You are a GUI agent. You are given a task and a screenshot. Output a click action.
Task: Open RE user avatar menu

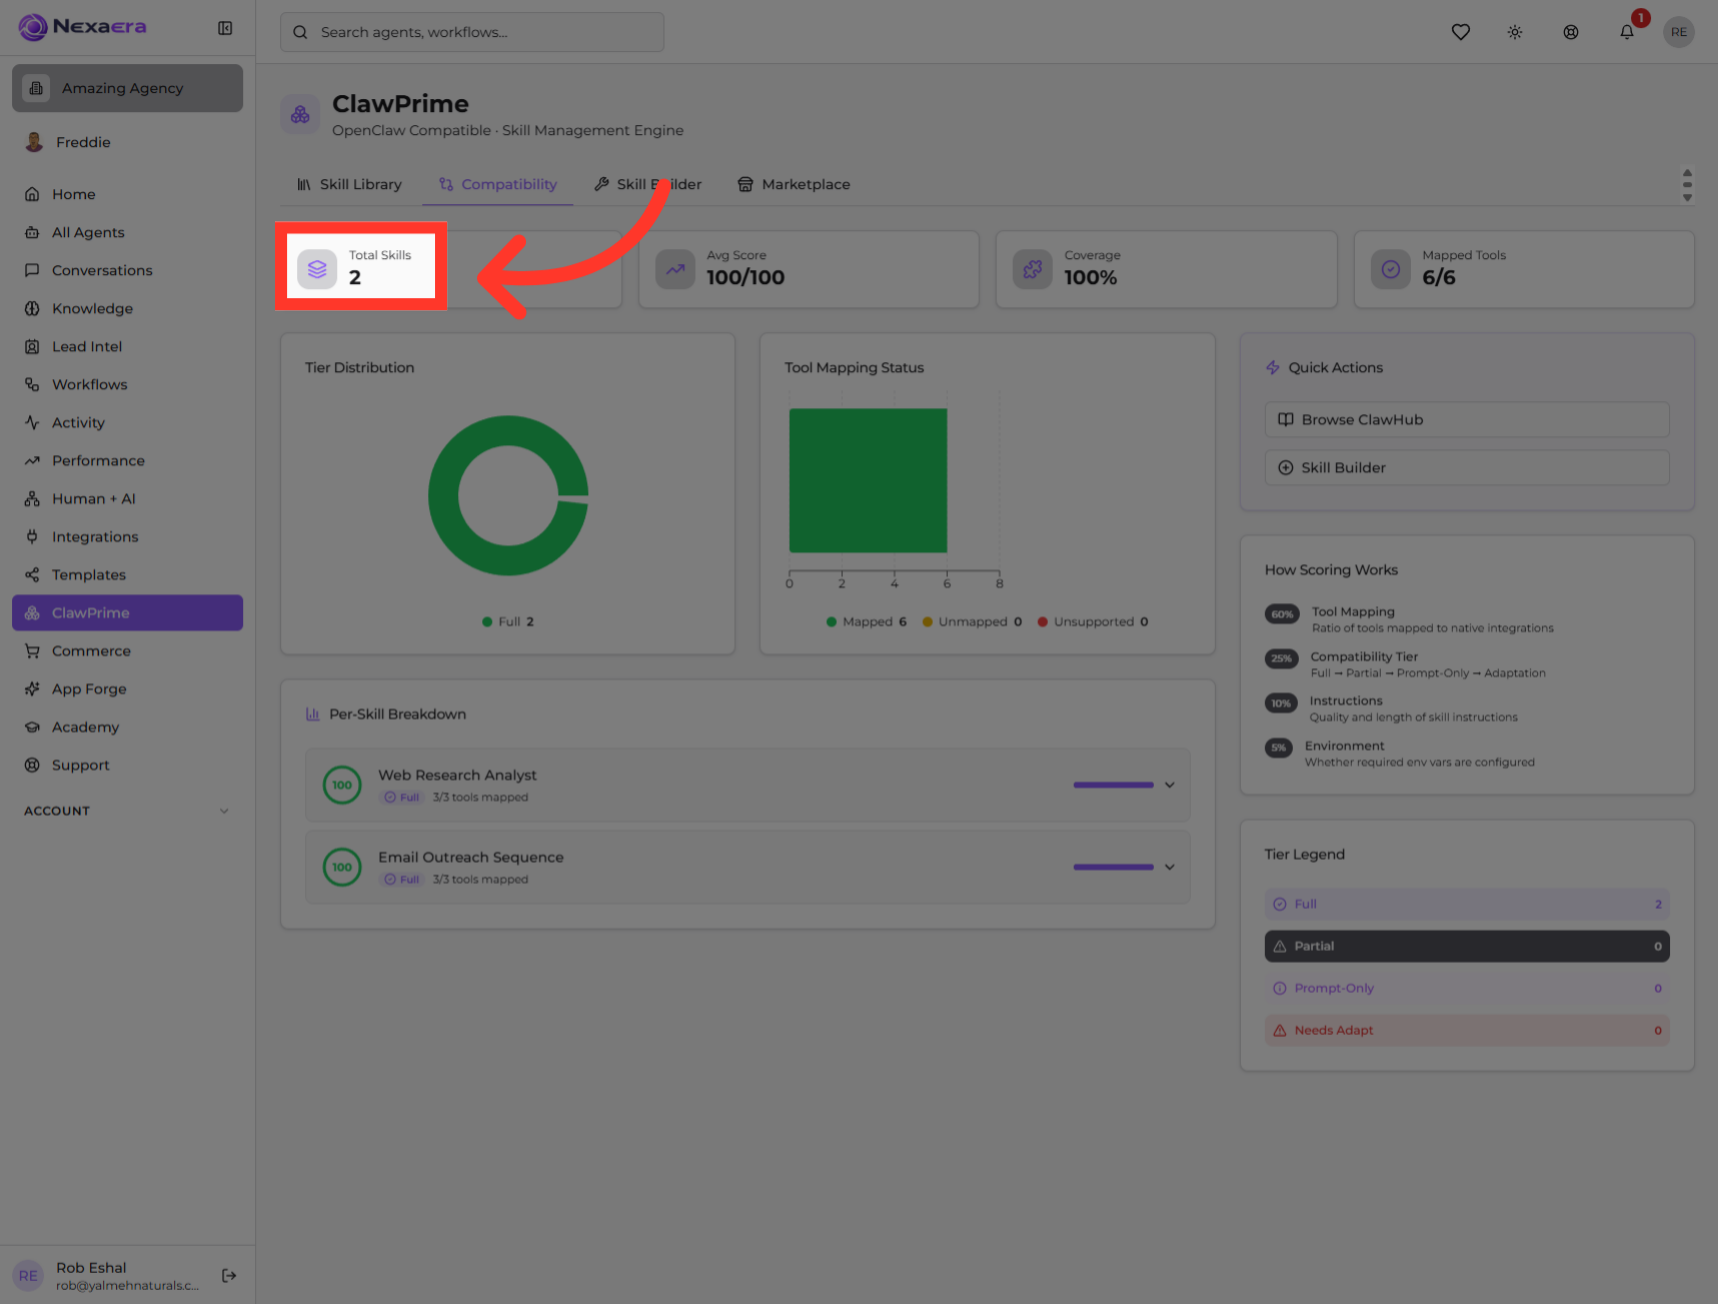tap(1679, 32)
